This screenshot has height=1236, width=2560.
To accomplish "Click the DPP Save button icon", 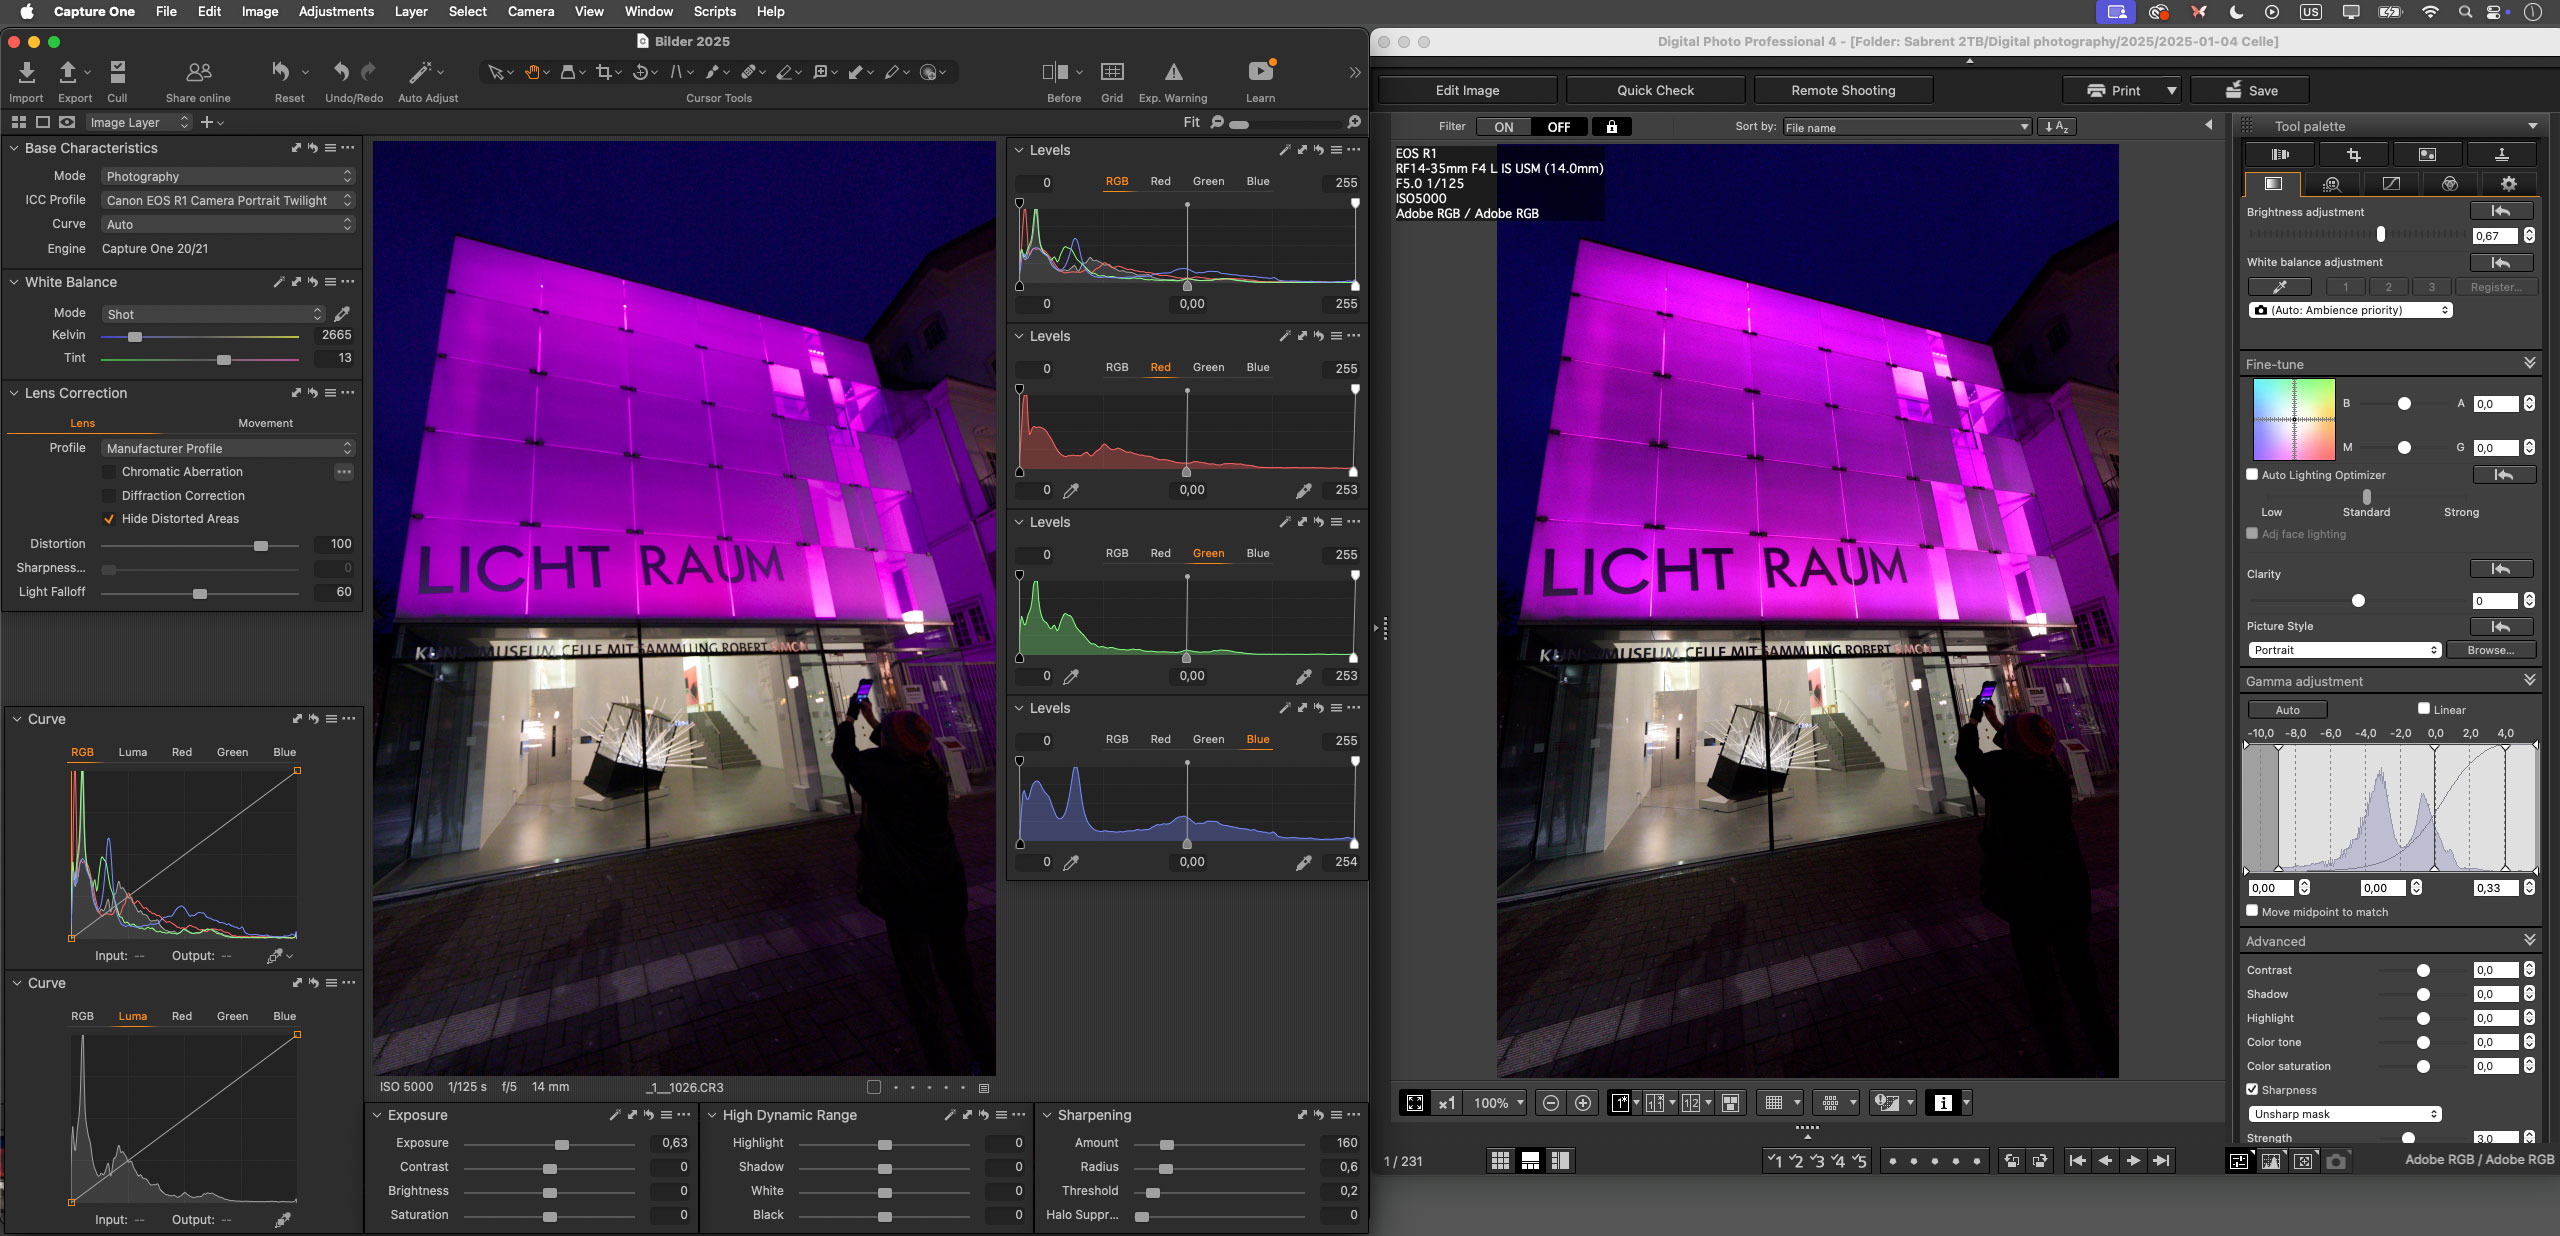I will click(2233, 90).
